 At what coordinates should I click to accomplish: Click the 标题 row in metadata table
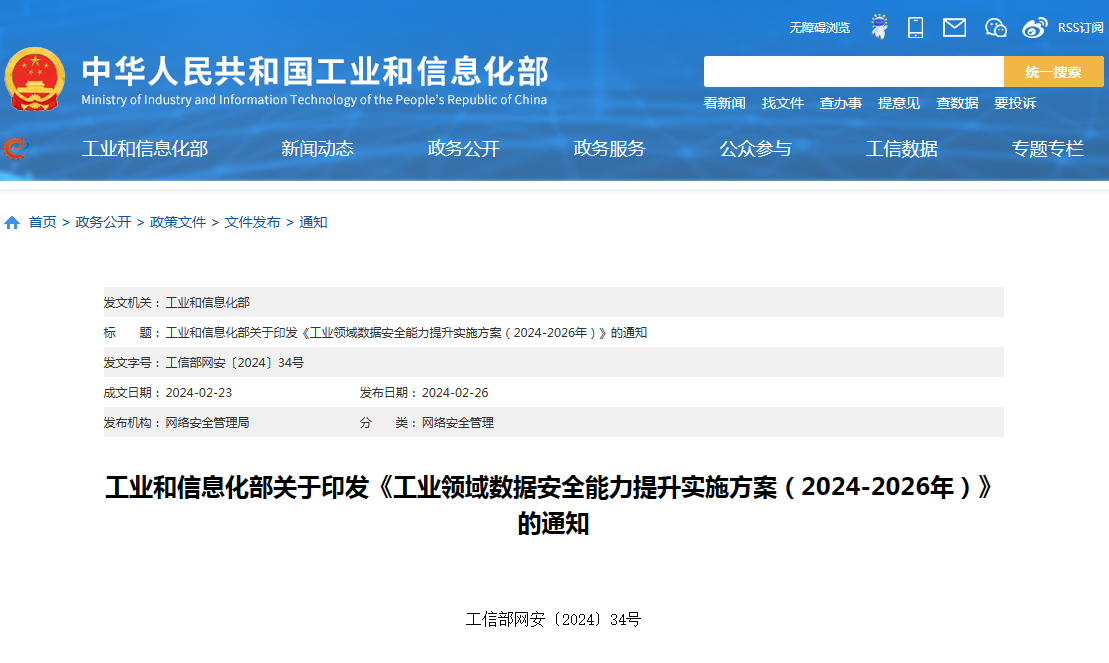click(554, 333)
